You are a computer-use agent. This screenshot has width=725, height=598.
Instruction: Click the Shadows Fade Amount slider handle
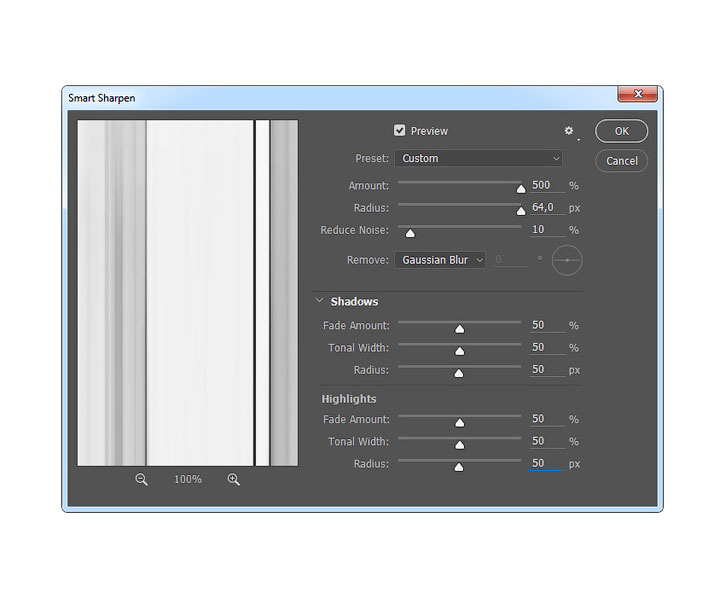pyautogui.click(x=460, y=329)
